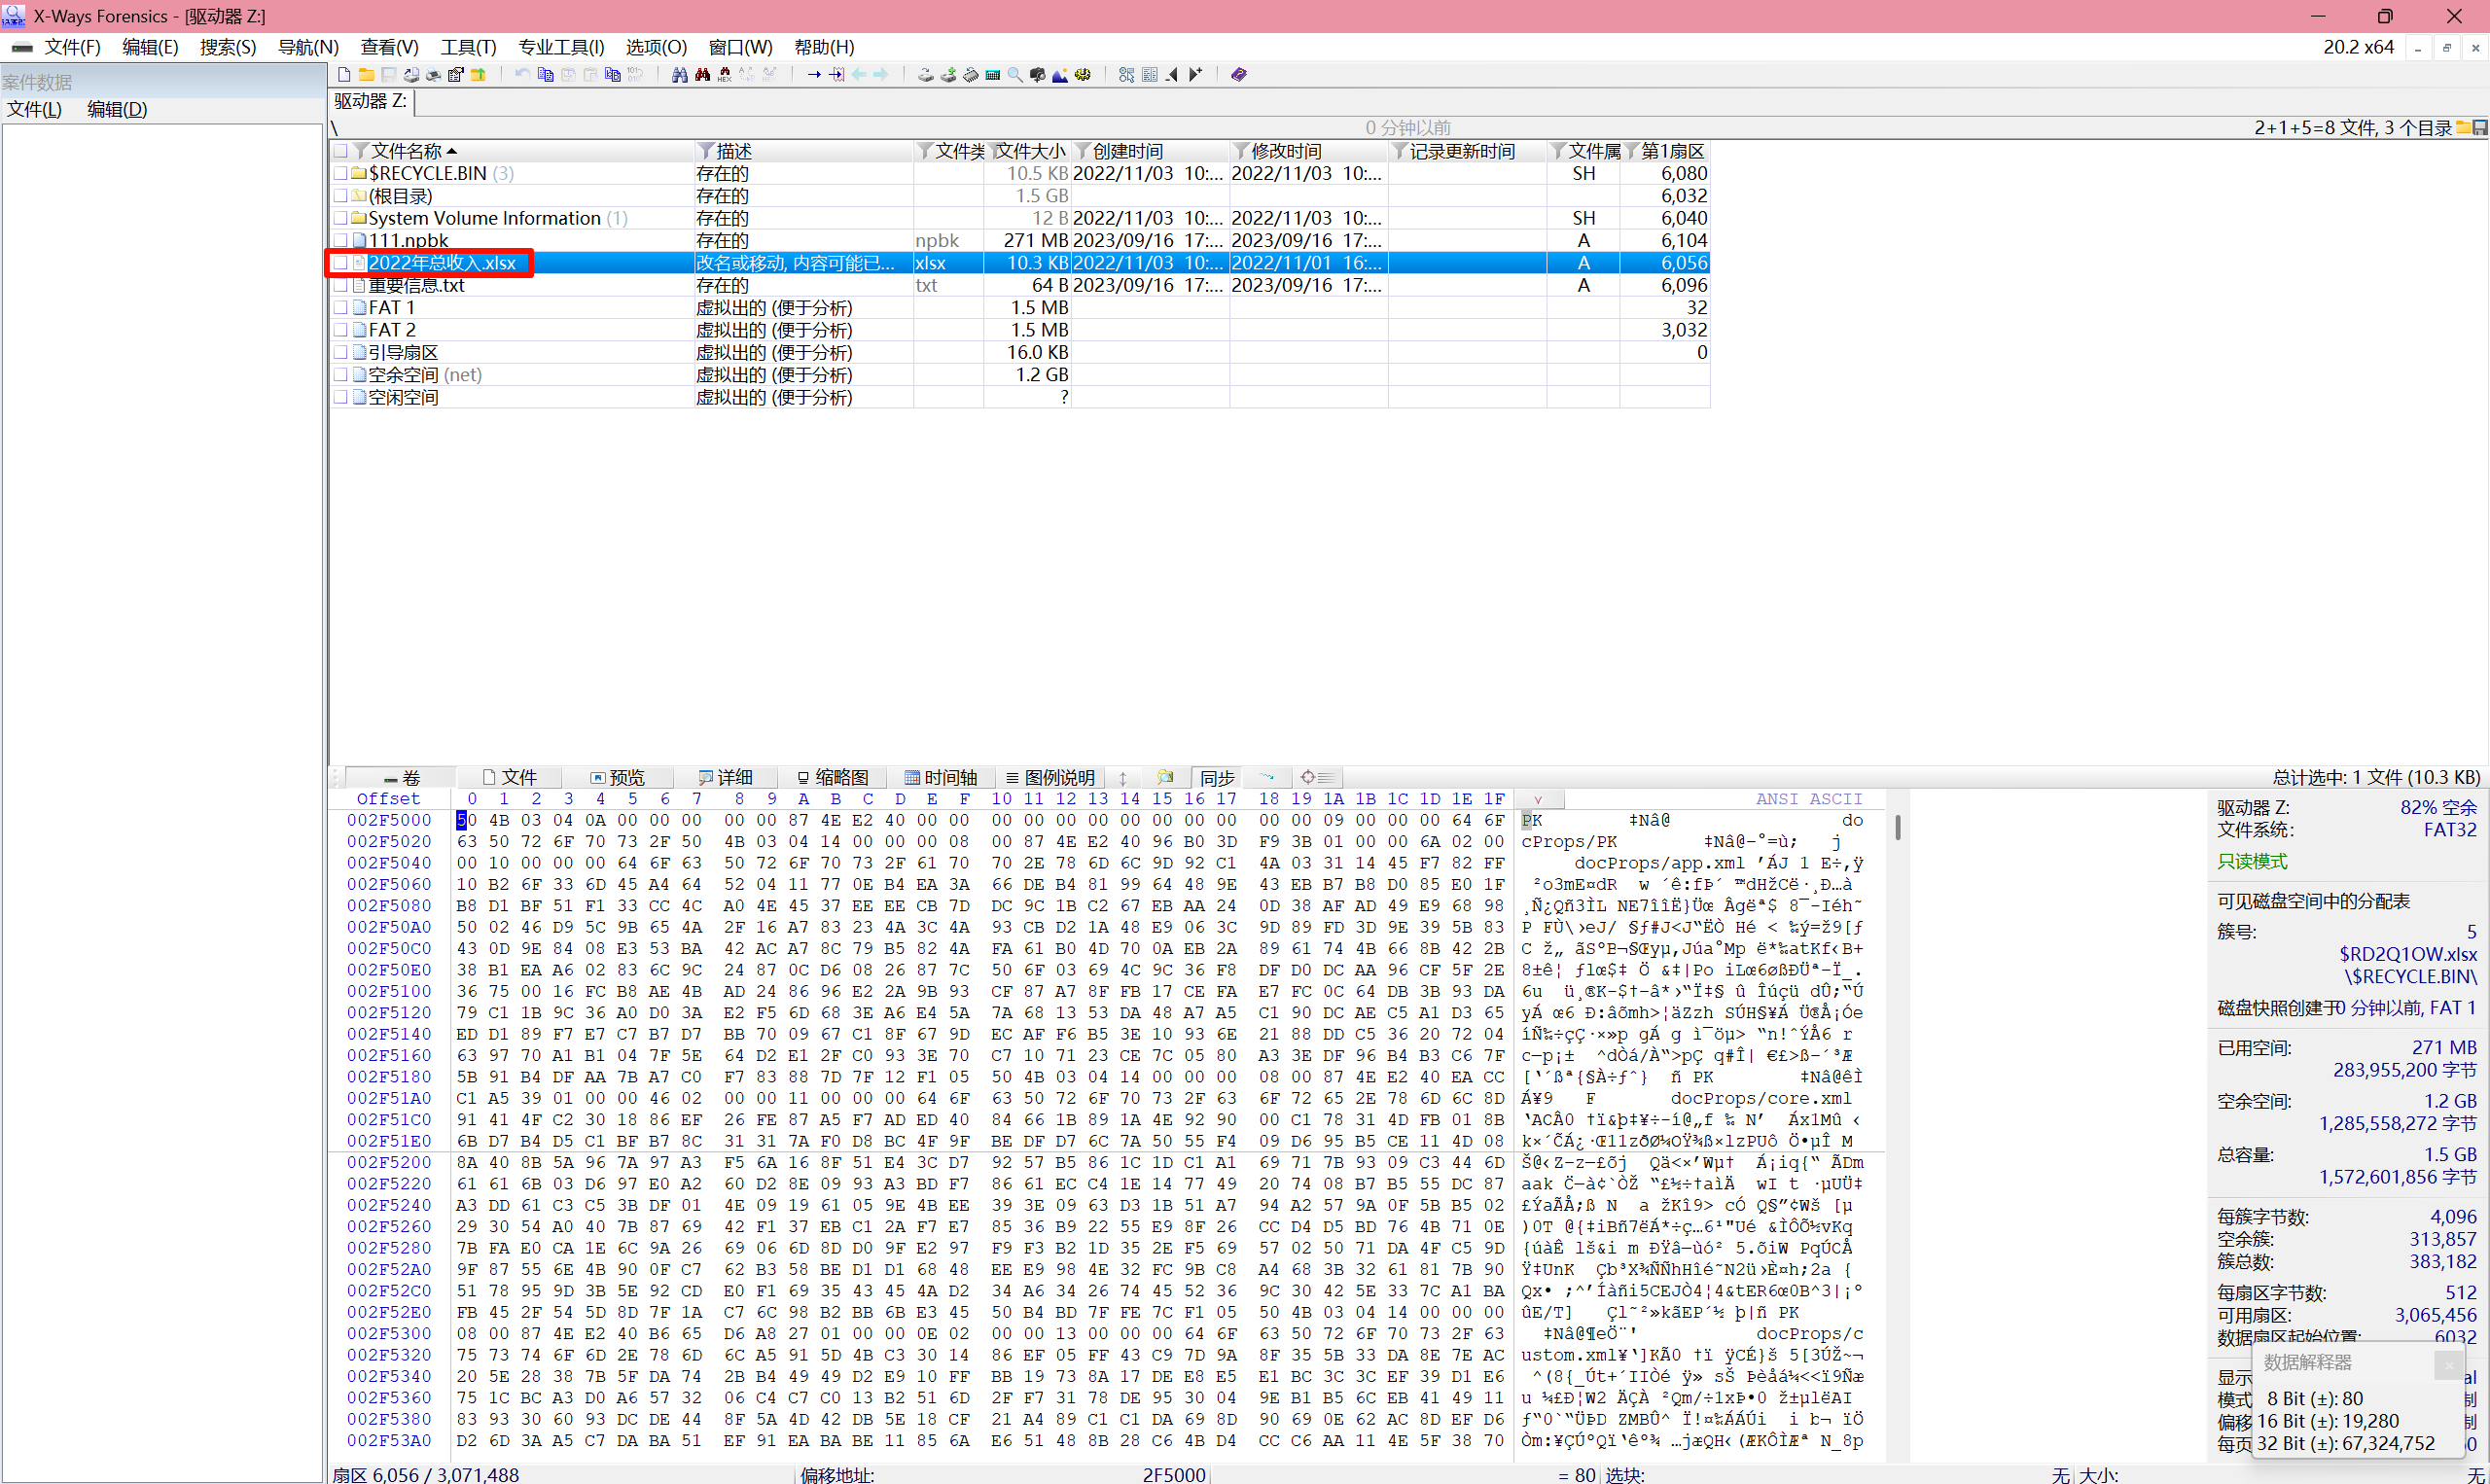Click the folder with up-arrow toolbar icon

pos(479,75)
